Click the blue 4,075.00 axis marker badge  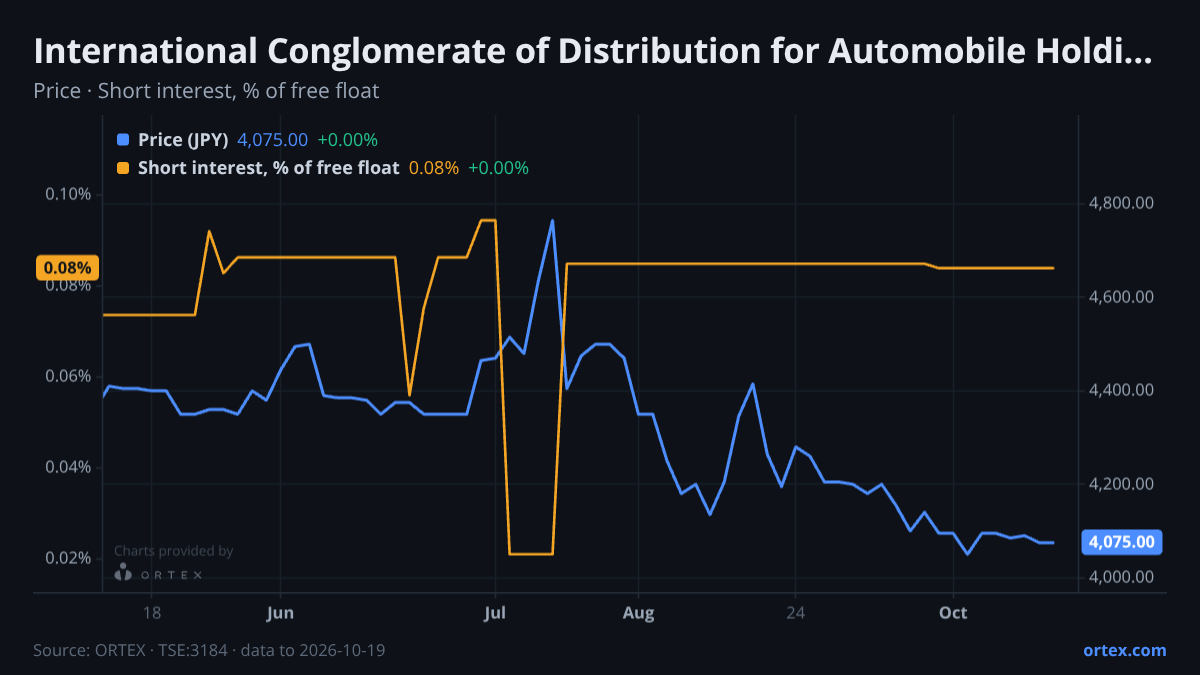(1121, 543)
